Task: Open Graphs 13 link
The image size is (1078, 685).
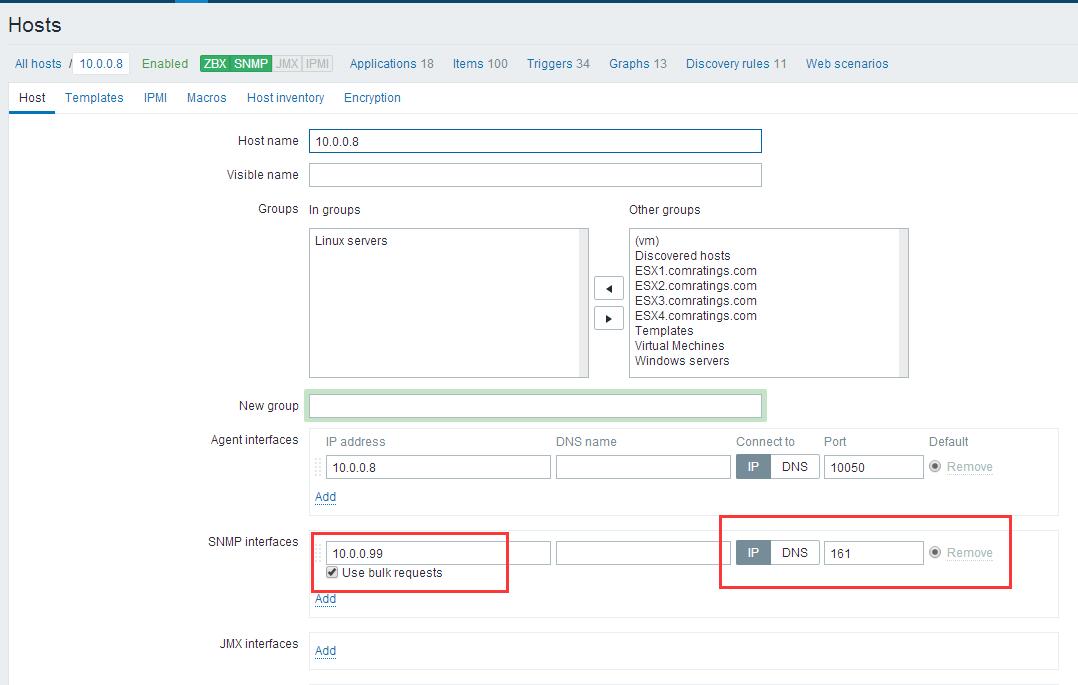Action: (638, 63)
